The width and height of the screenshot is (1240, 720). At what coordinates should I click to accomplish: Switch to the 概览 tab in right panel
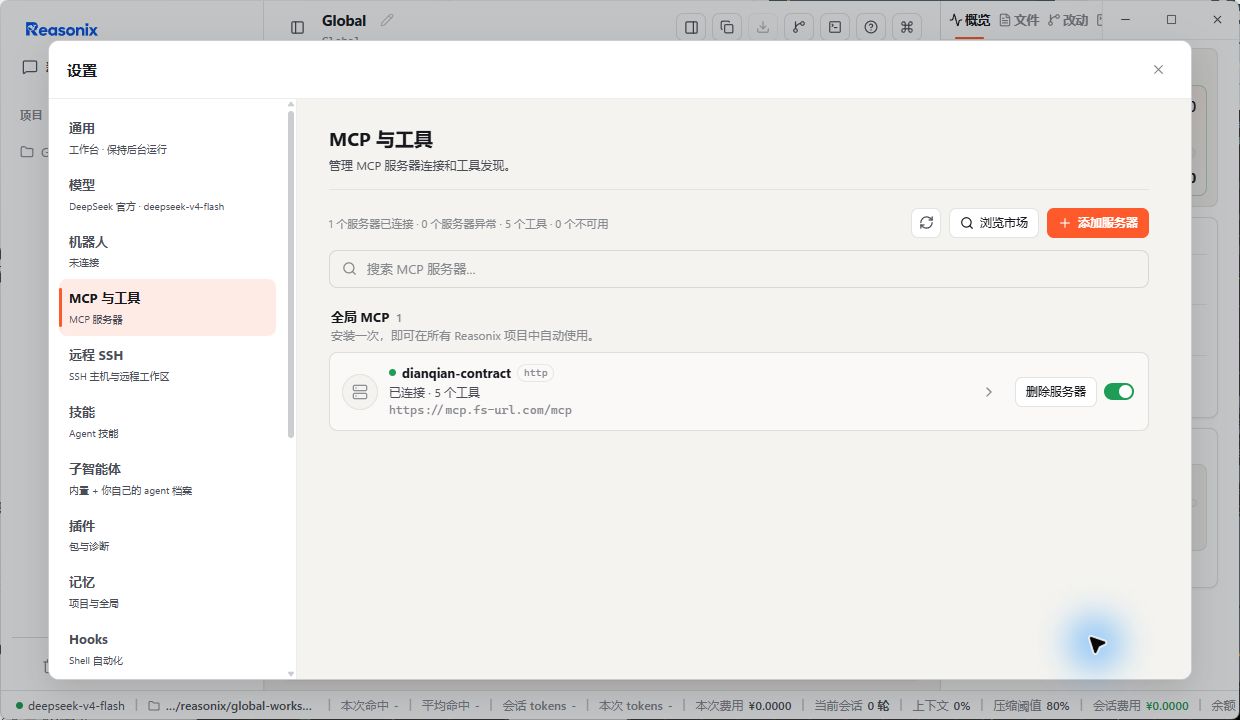pos(970,20)
